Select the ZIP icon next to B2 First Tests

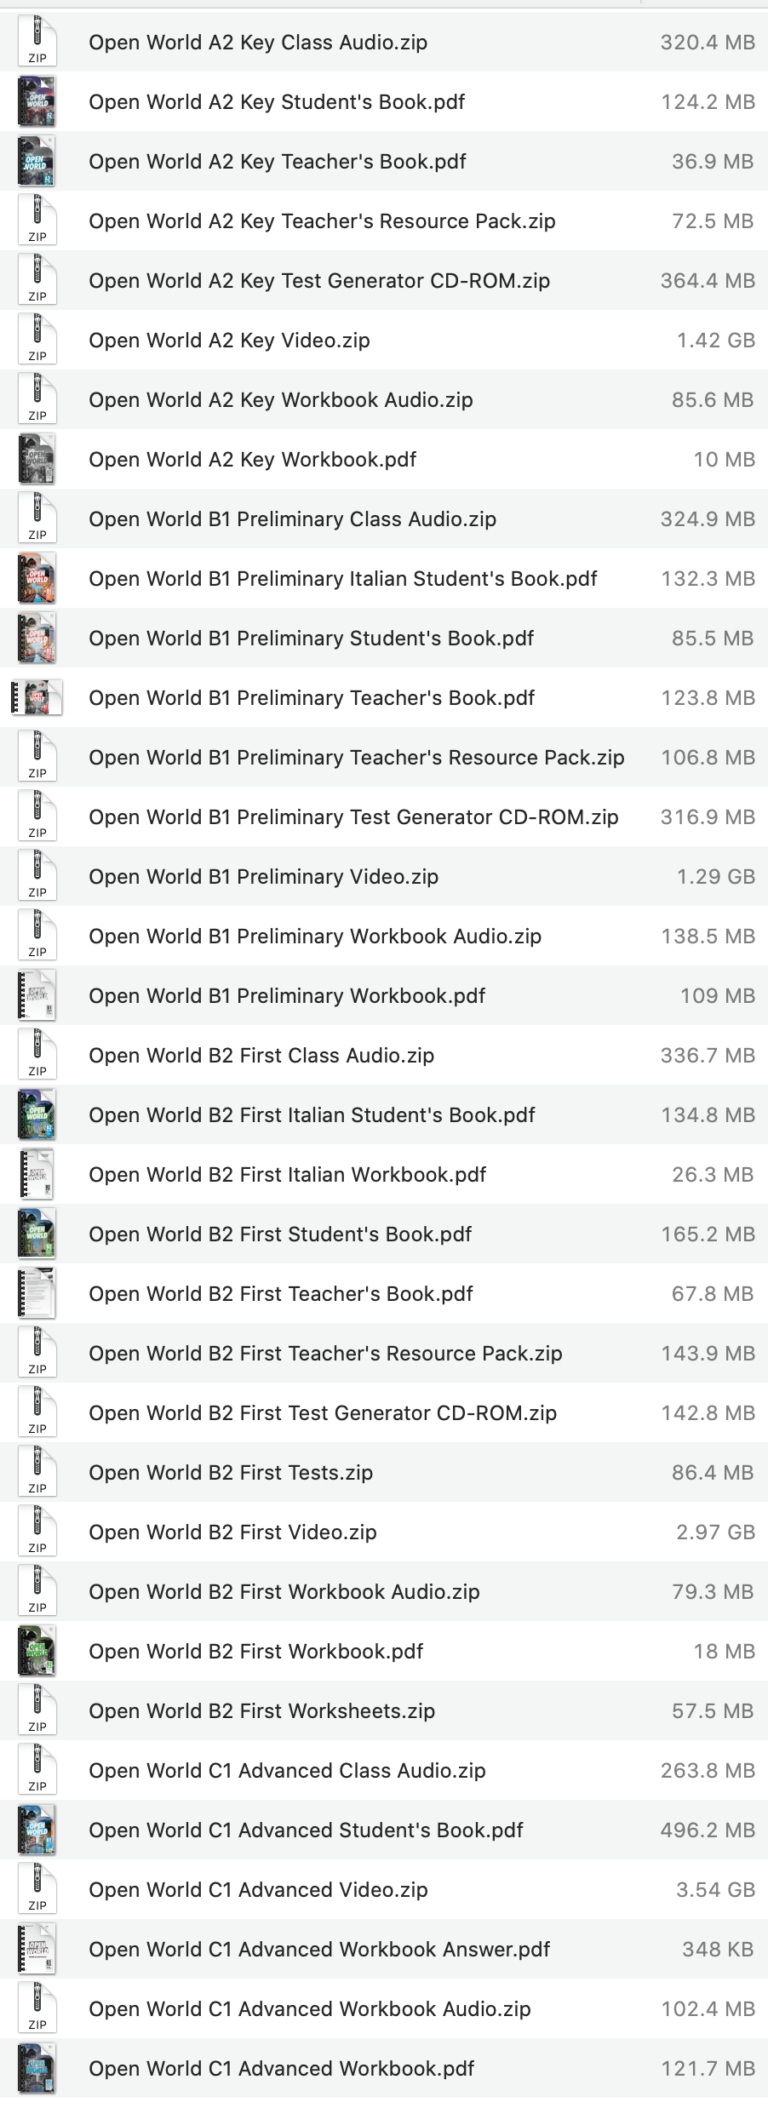pos(37,1472)
